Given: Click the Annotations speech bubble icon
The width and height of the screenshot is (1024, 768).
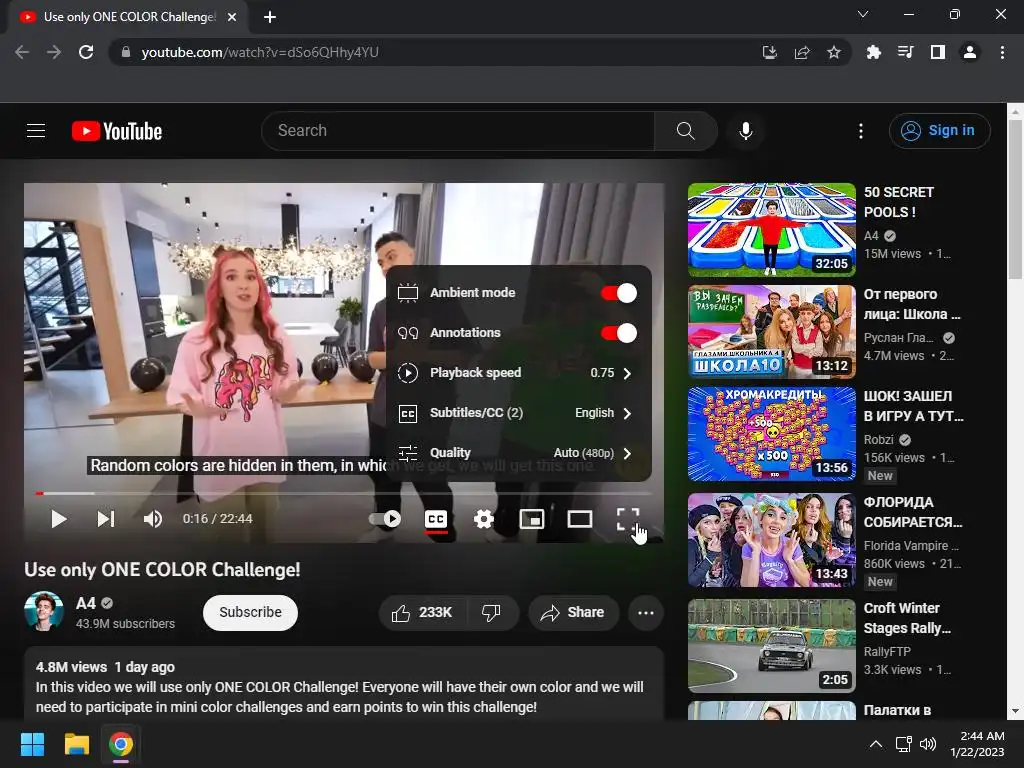Looking at the screenshot, I should [408, 333].
